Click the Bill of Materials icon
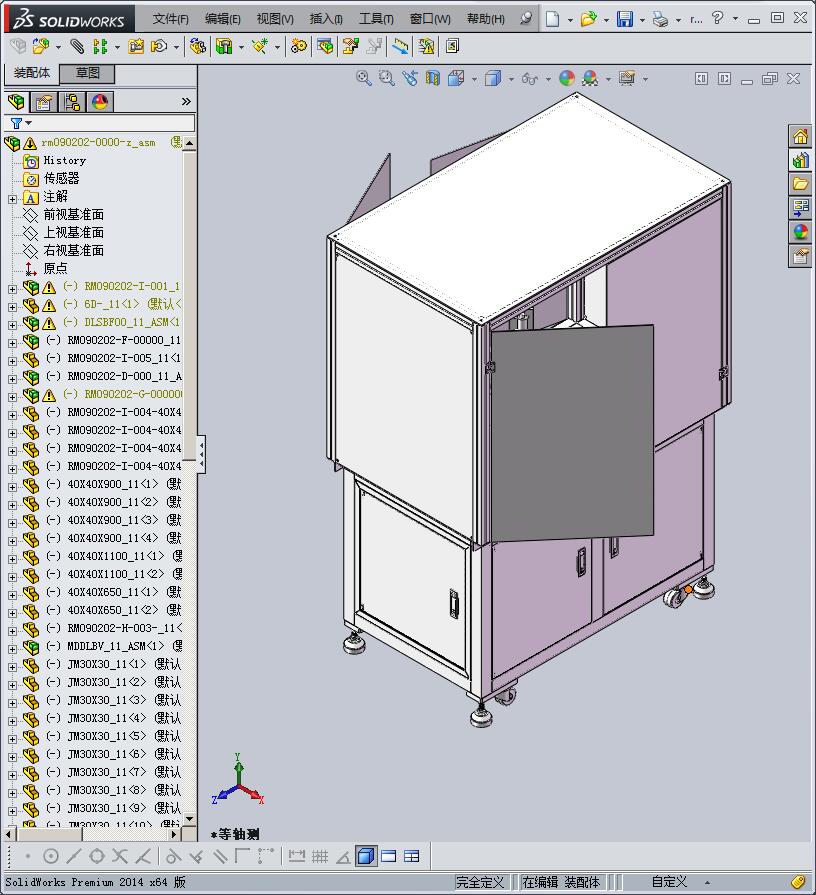 click(x=325, y=46)
